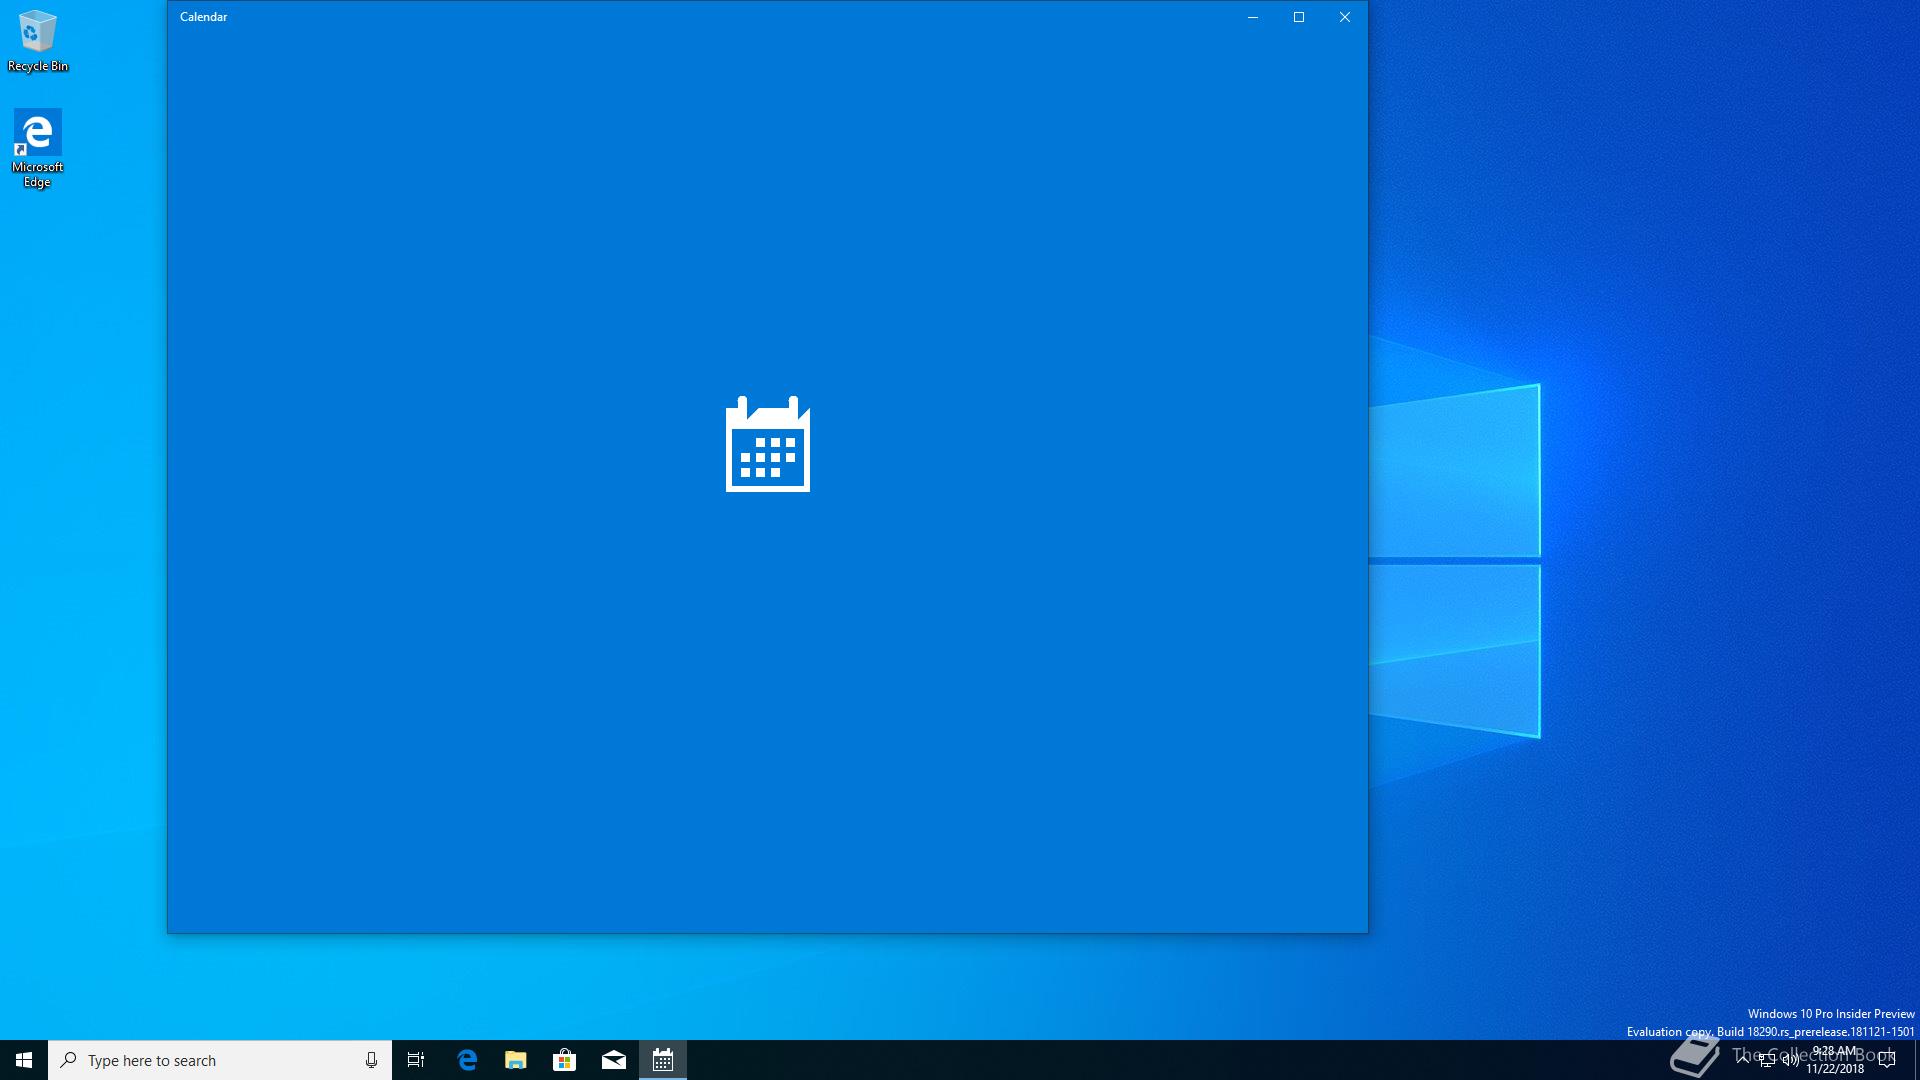Close the Calendar window

(1345, 17)
